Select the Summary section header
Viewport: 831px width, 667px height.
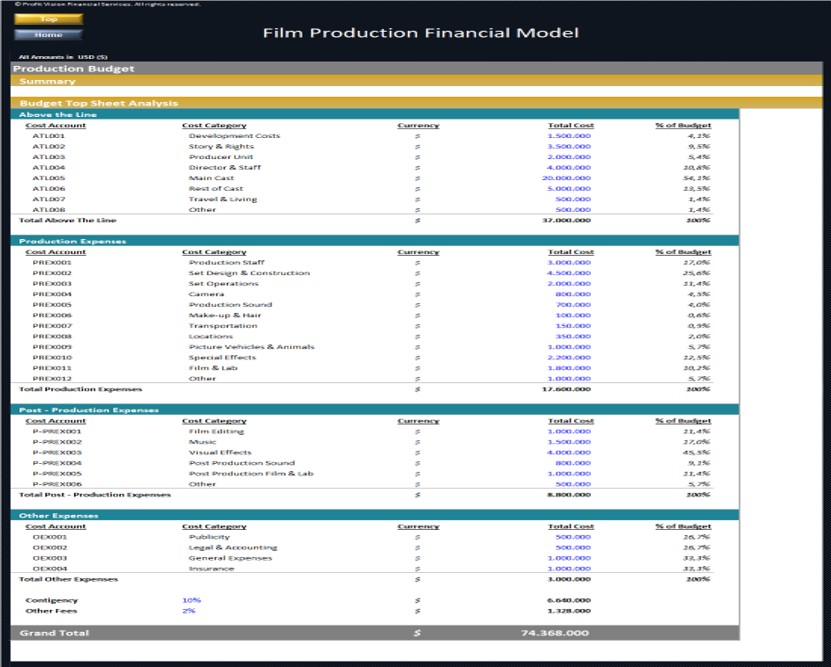pyautogui.click(x=47, y=80)
